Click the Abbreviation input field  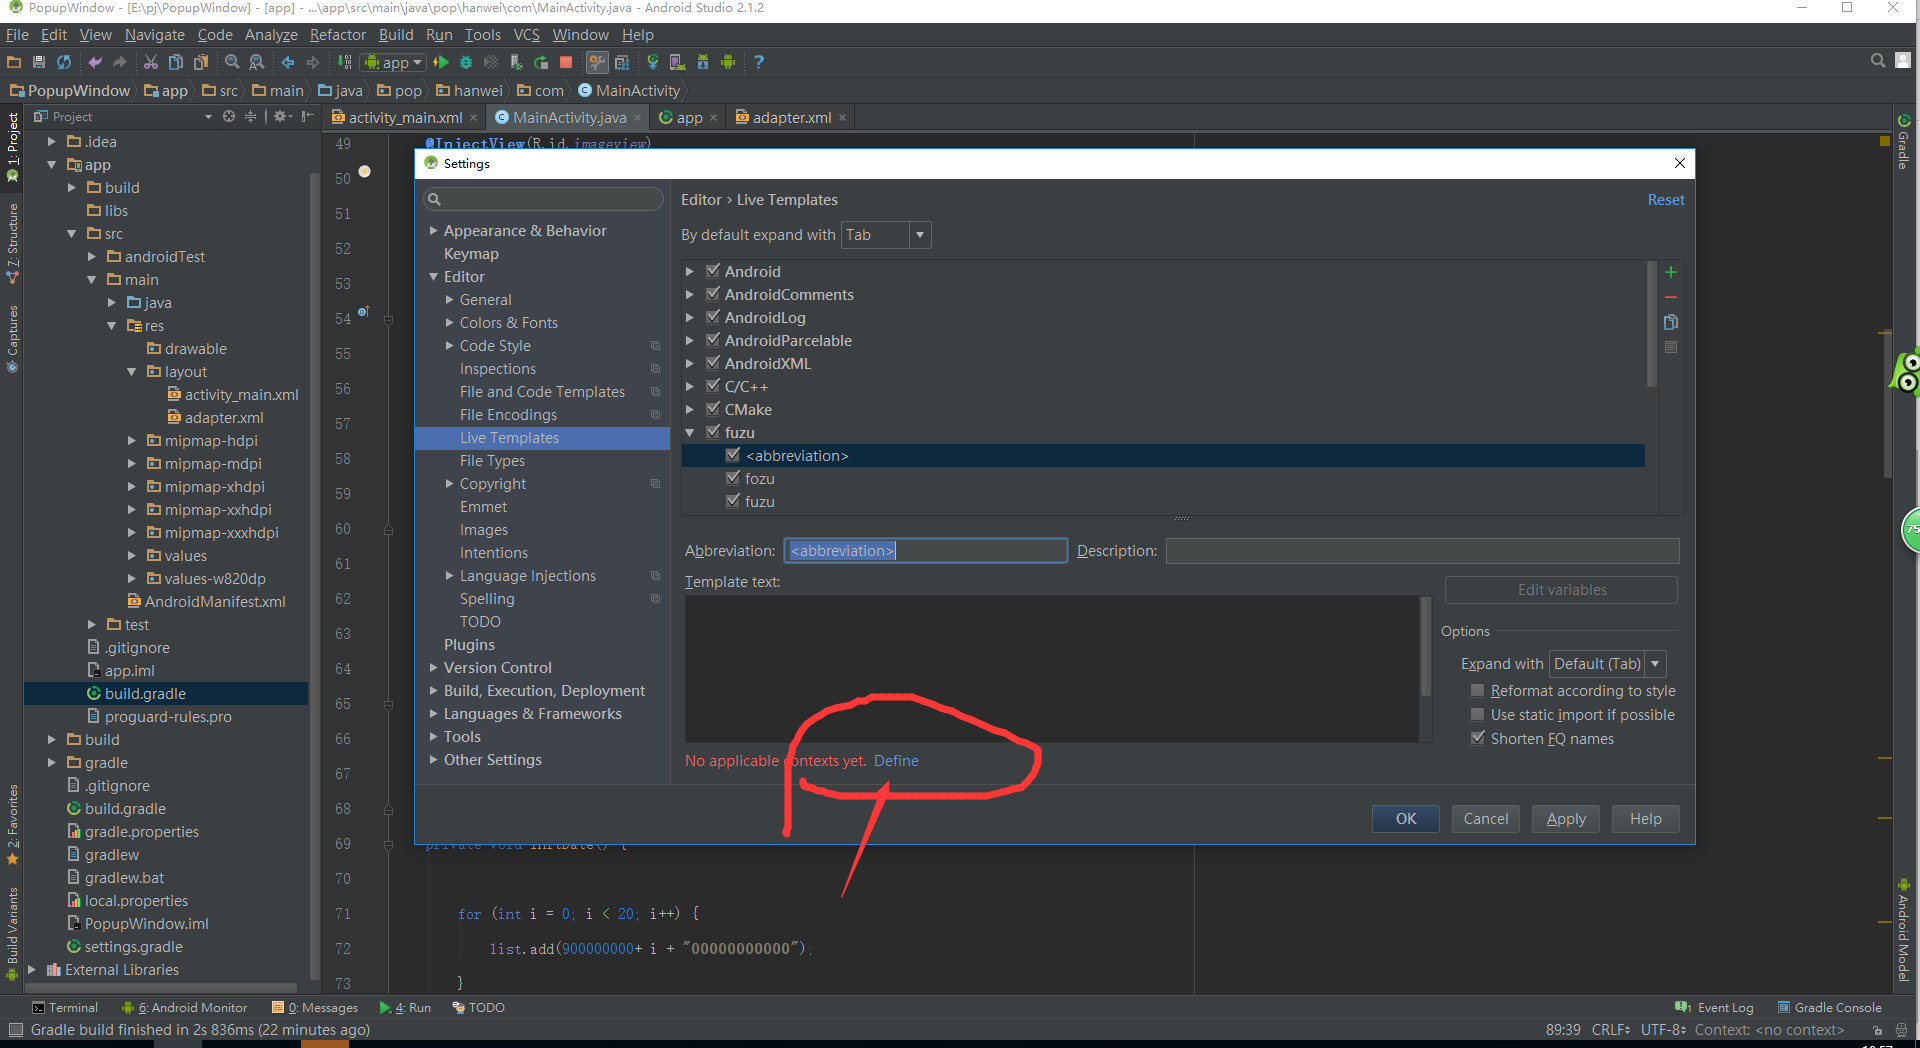point(925,551)
